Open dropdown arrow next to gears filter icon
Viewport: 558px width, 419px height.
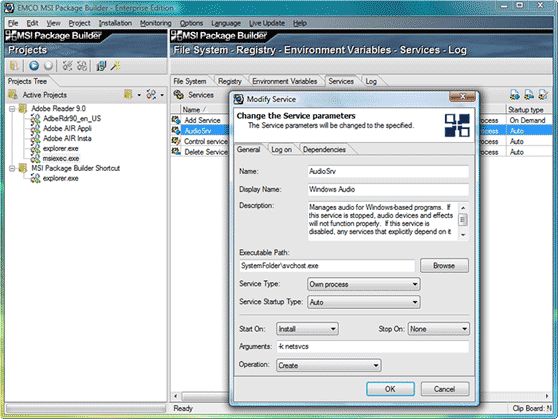[x=162, y=95]
